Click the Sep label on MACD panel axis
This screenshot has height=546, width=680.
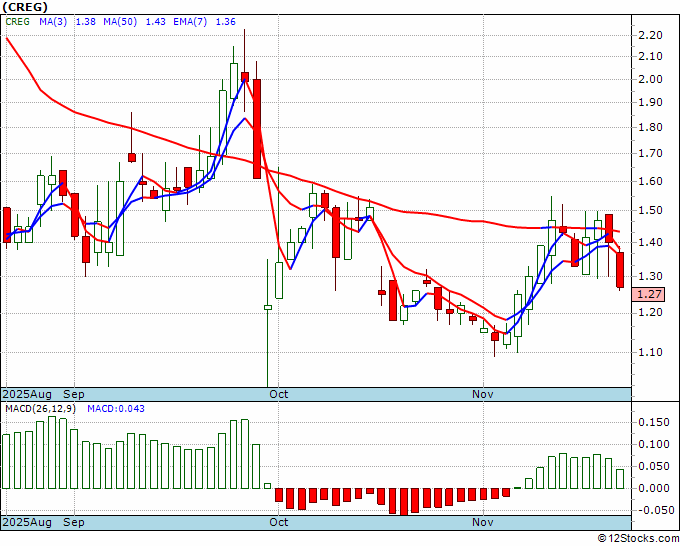pos(74,522)
